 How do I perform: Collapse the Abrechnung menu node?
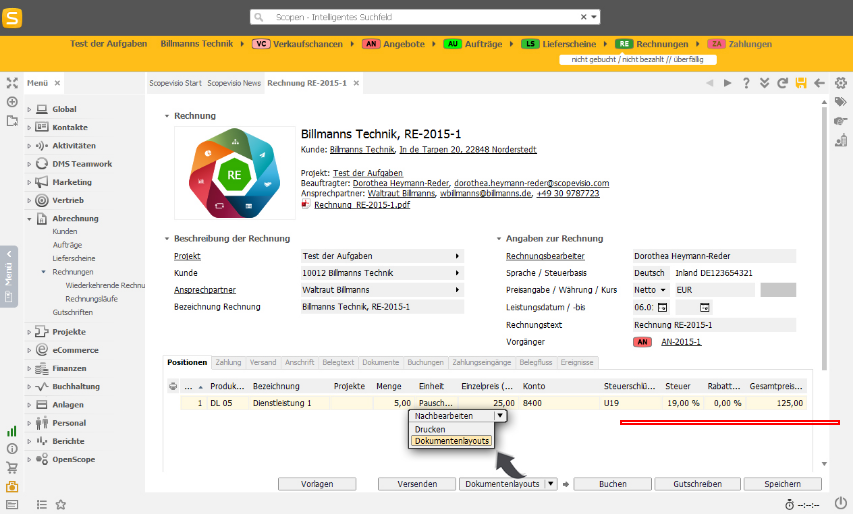tap(29, 219)
